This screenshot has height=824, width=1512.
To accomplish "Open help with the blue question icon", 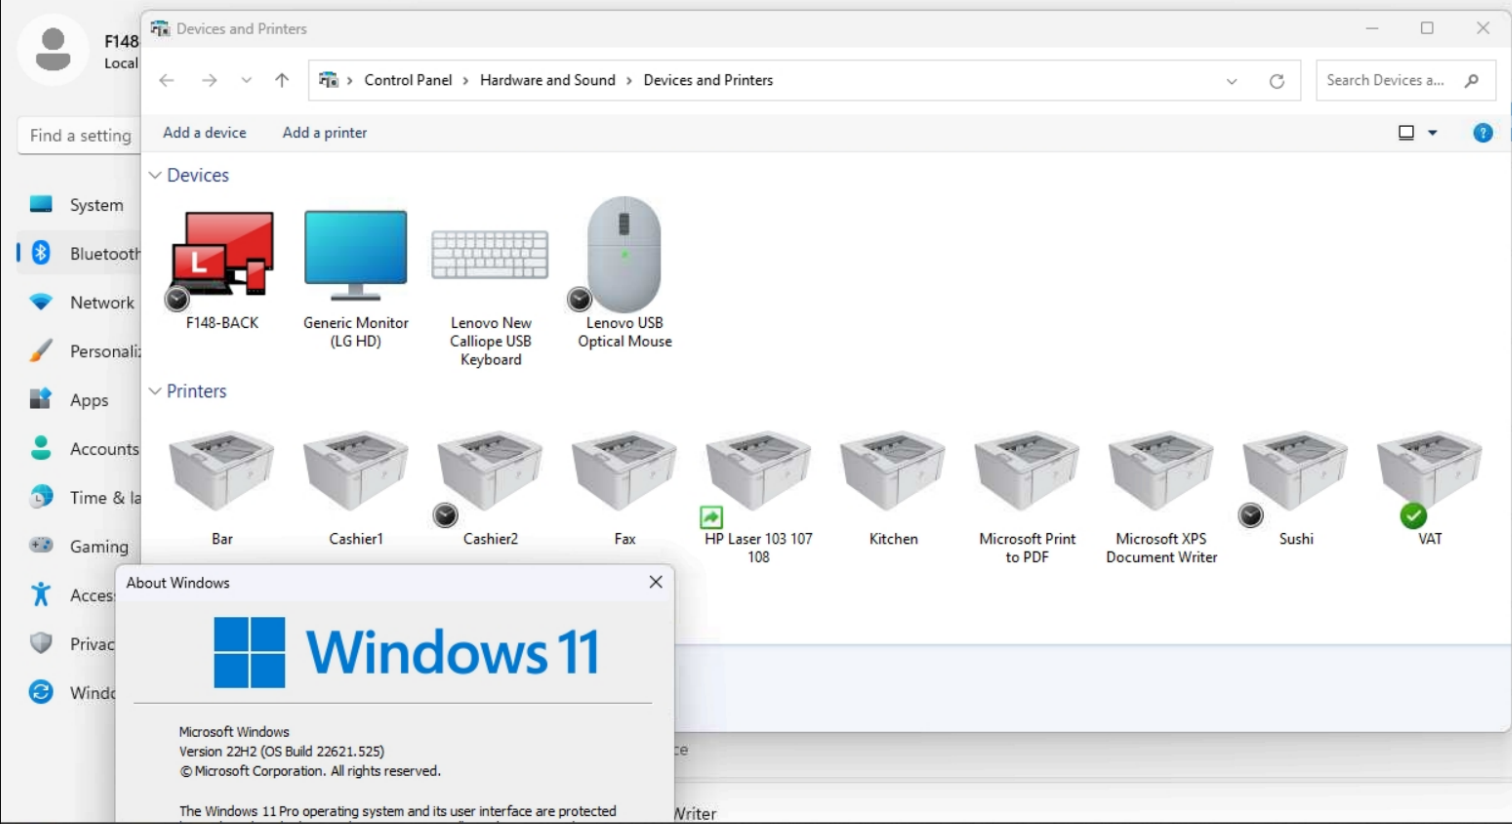I will tap(1483, 132).
